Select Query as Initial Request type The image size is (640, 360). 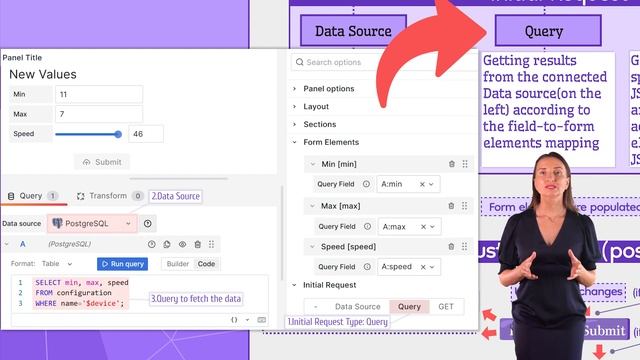tap(409, 307)
